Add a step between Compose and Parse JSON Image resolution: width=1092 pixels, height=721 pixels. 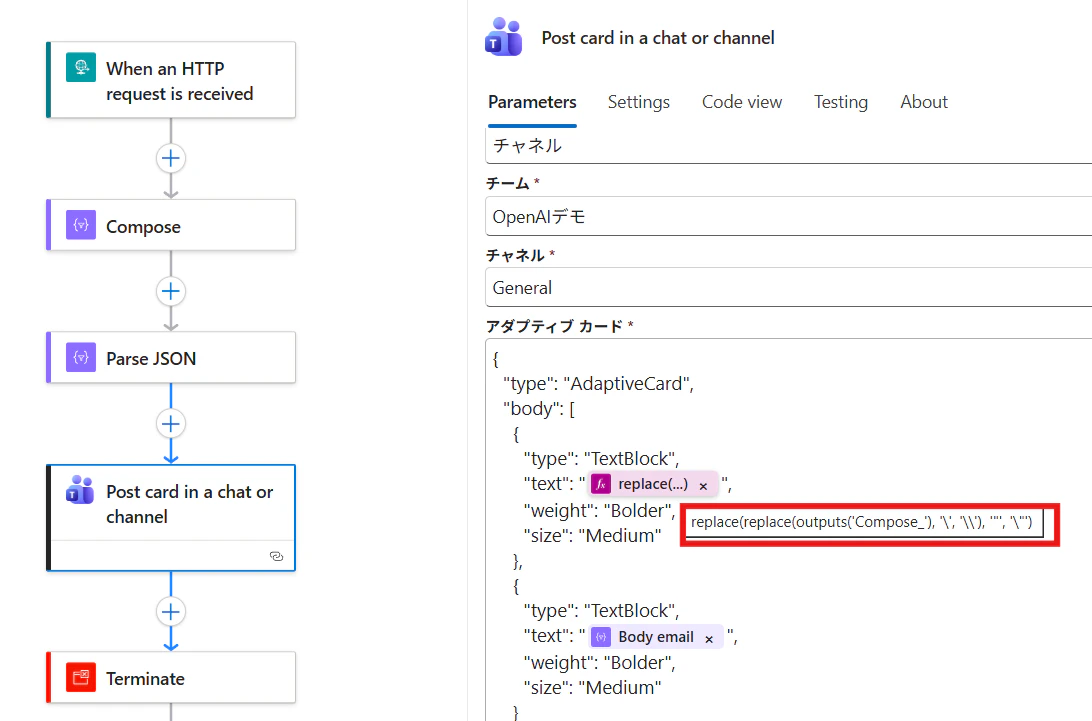pos(171,291)
